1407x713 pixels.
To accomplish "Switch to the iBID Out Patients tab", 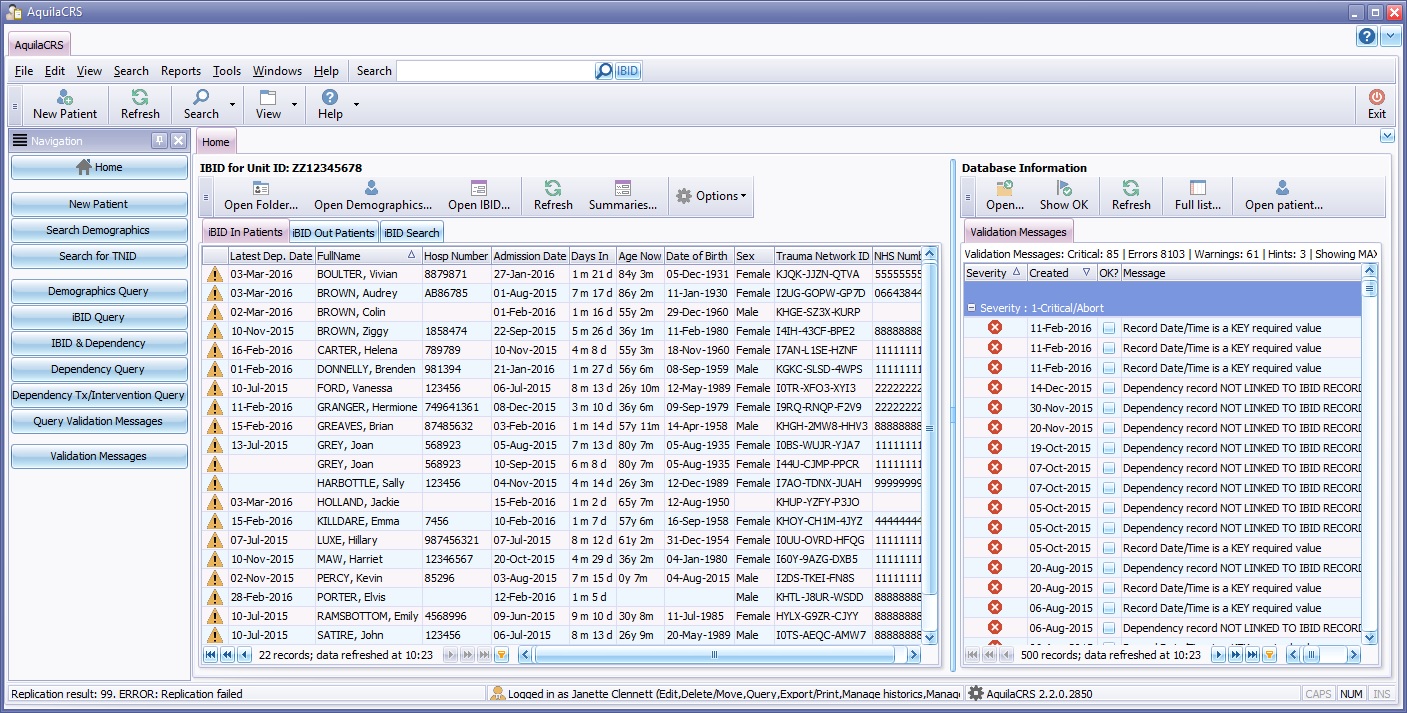I will [333, 233].
